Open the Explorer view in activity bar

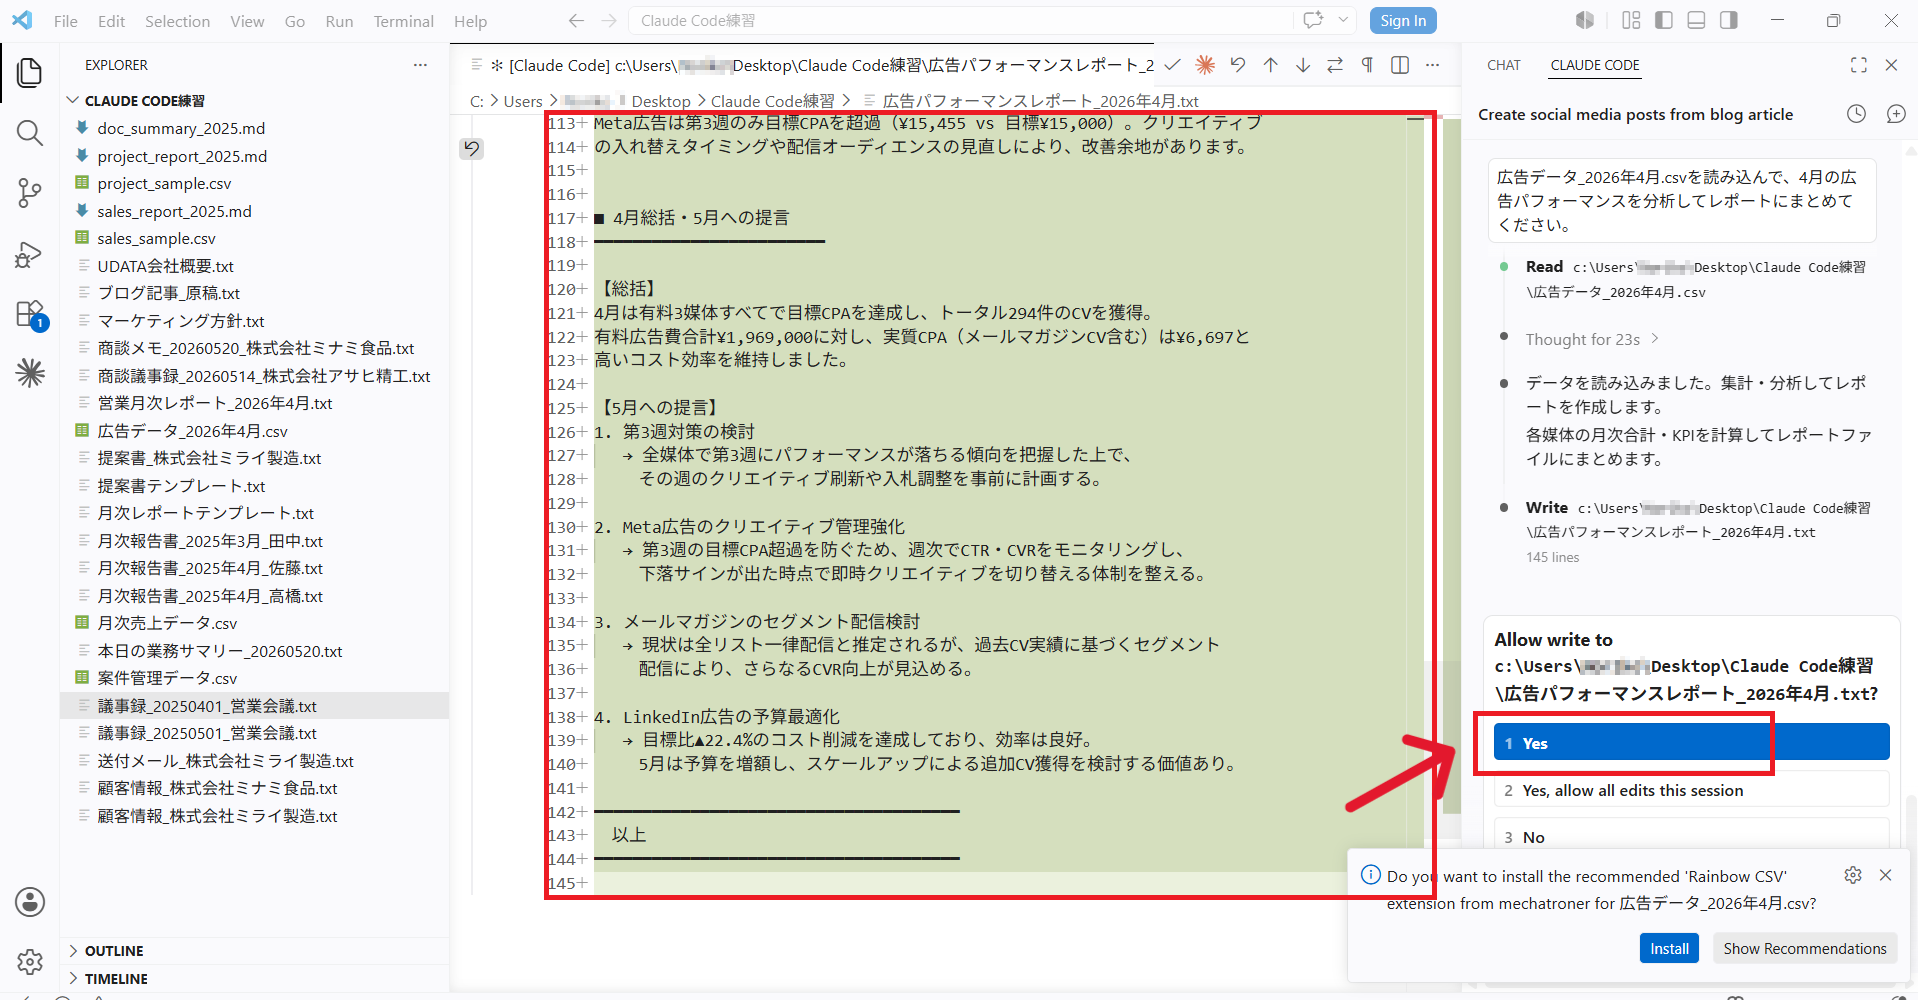(x=30, y=72)
